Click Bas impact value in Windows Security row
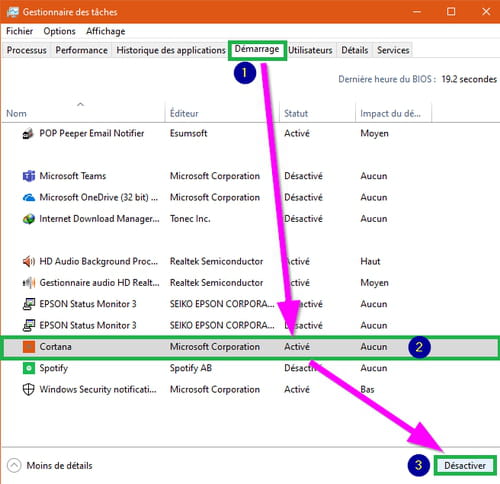The height and width of the screenshot is (484, 500). [x=367, y=389]
